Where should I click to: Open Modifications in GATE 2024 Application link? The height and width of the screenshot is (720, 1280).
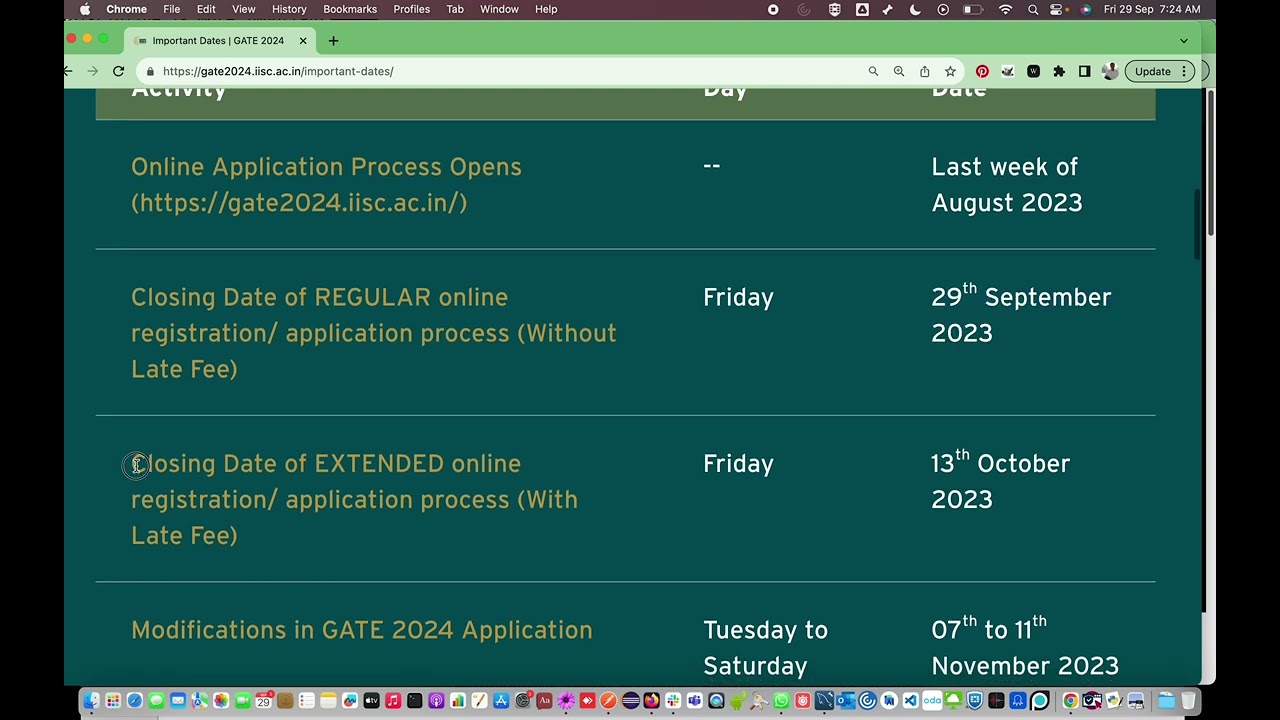coord(362,630)
